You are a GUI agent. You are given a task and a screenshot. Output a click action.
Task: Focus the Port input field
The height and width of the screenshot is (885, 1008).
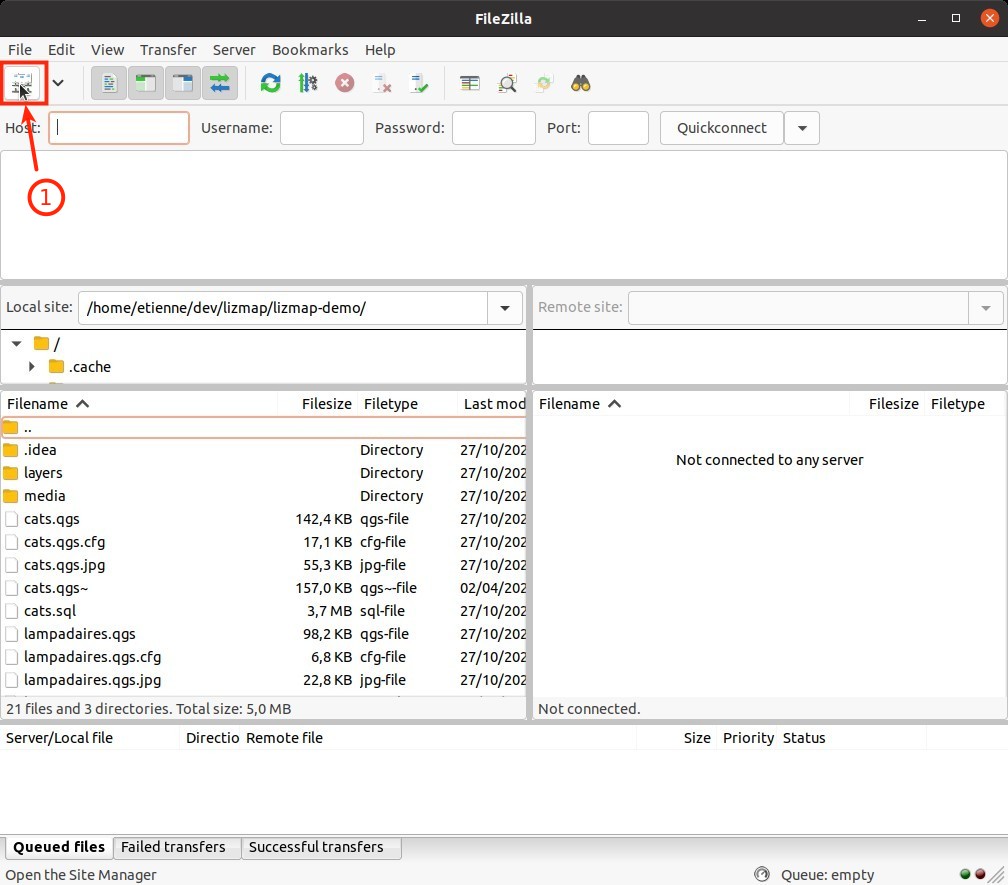618,128
